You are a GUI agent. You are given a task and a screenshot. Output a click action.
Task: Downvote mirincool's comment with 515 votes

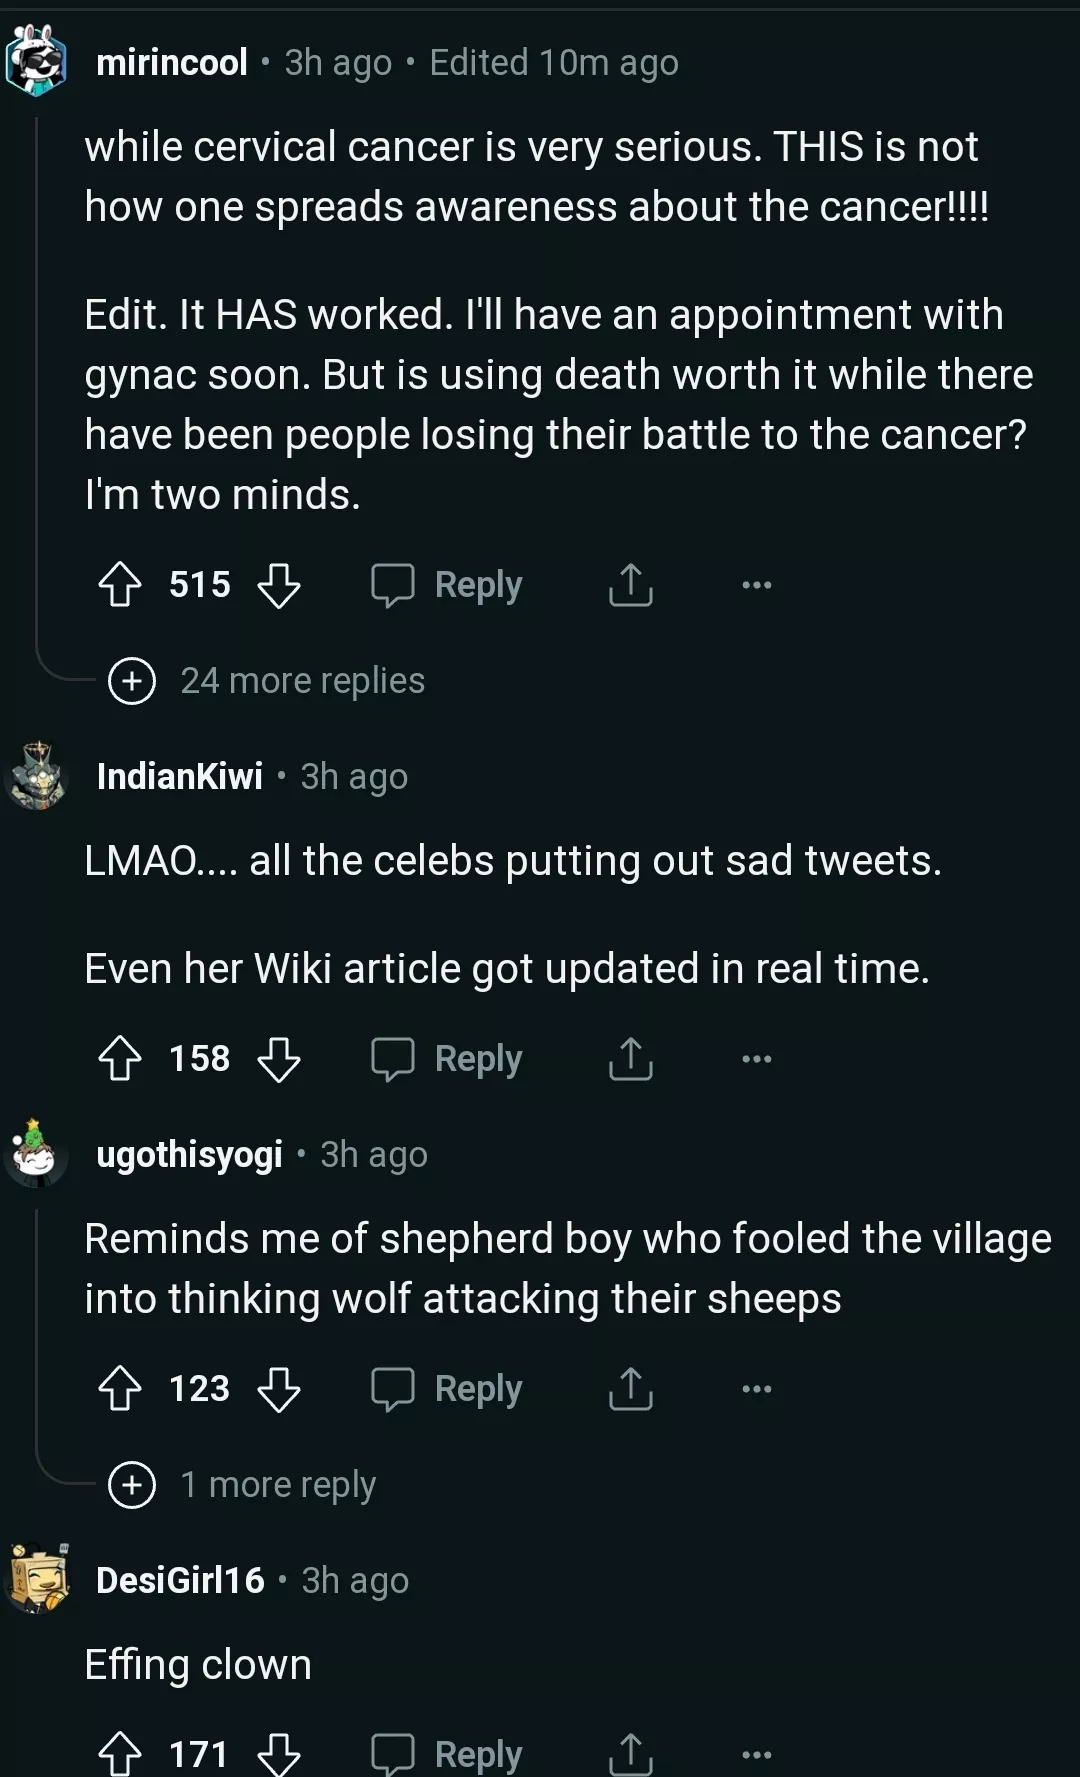click(x=279, y=585)
